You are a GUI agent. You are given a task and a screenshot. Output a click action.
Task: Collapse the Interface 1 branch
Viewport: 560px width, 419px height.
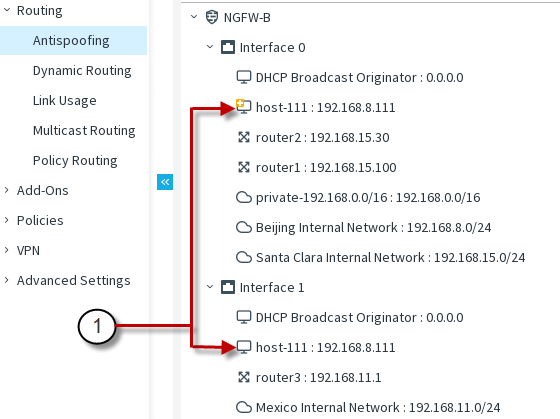[x=210, y=287]
